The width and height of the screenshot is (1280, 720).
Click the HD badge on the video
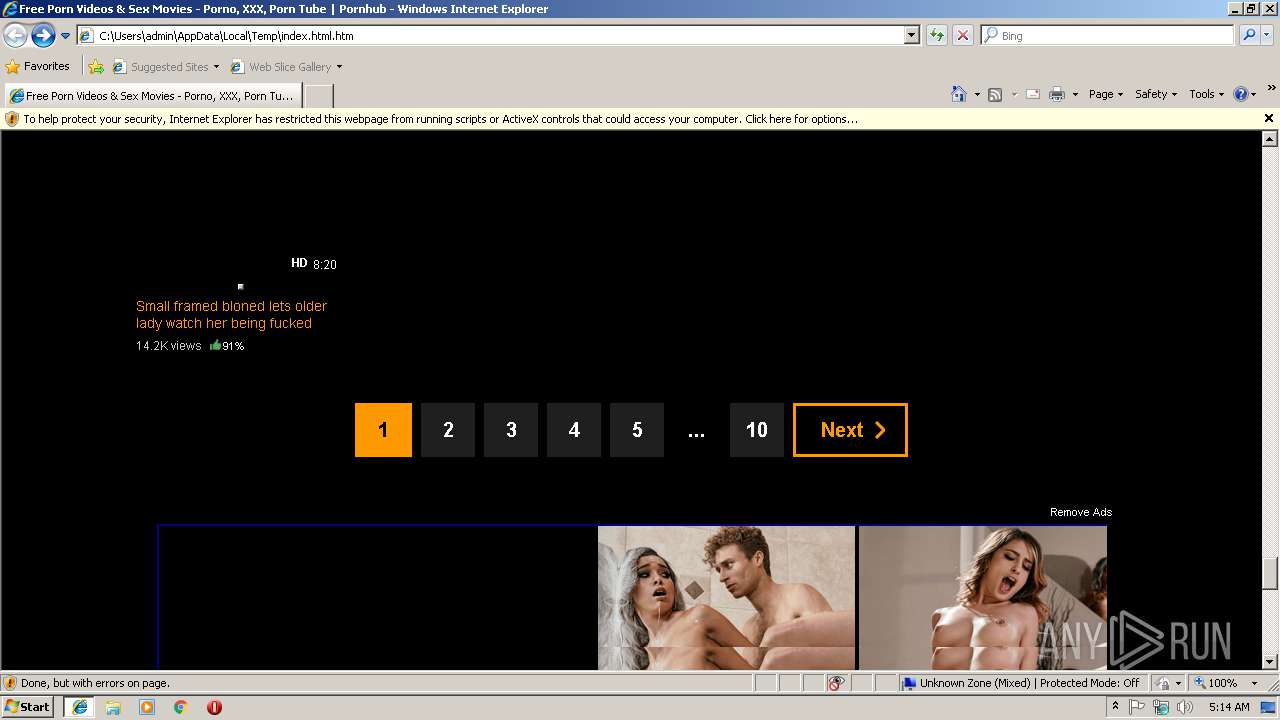(299, 263)
